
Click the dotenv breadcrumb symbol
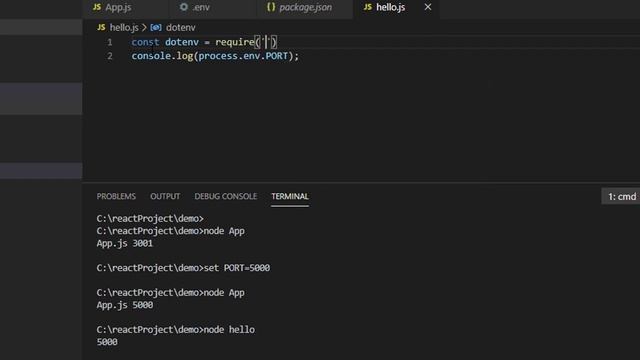click(x=180, y=28)
